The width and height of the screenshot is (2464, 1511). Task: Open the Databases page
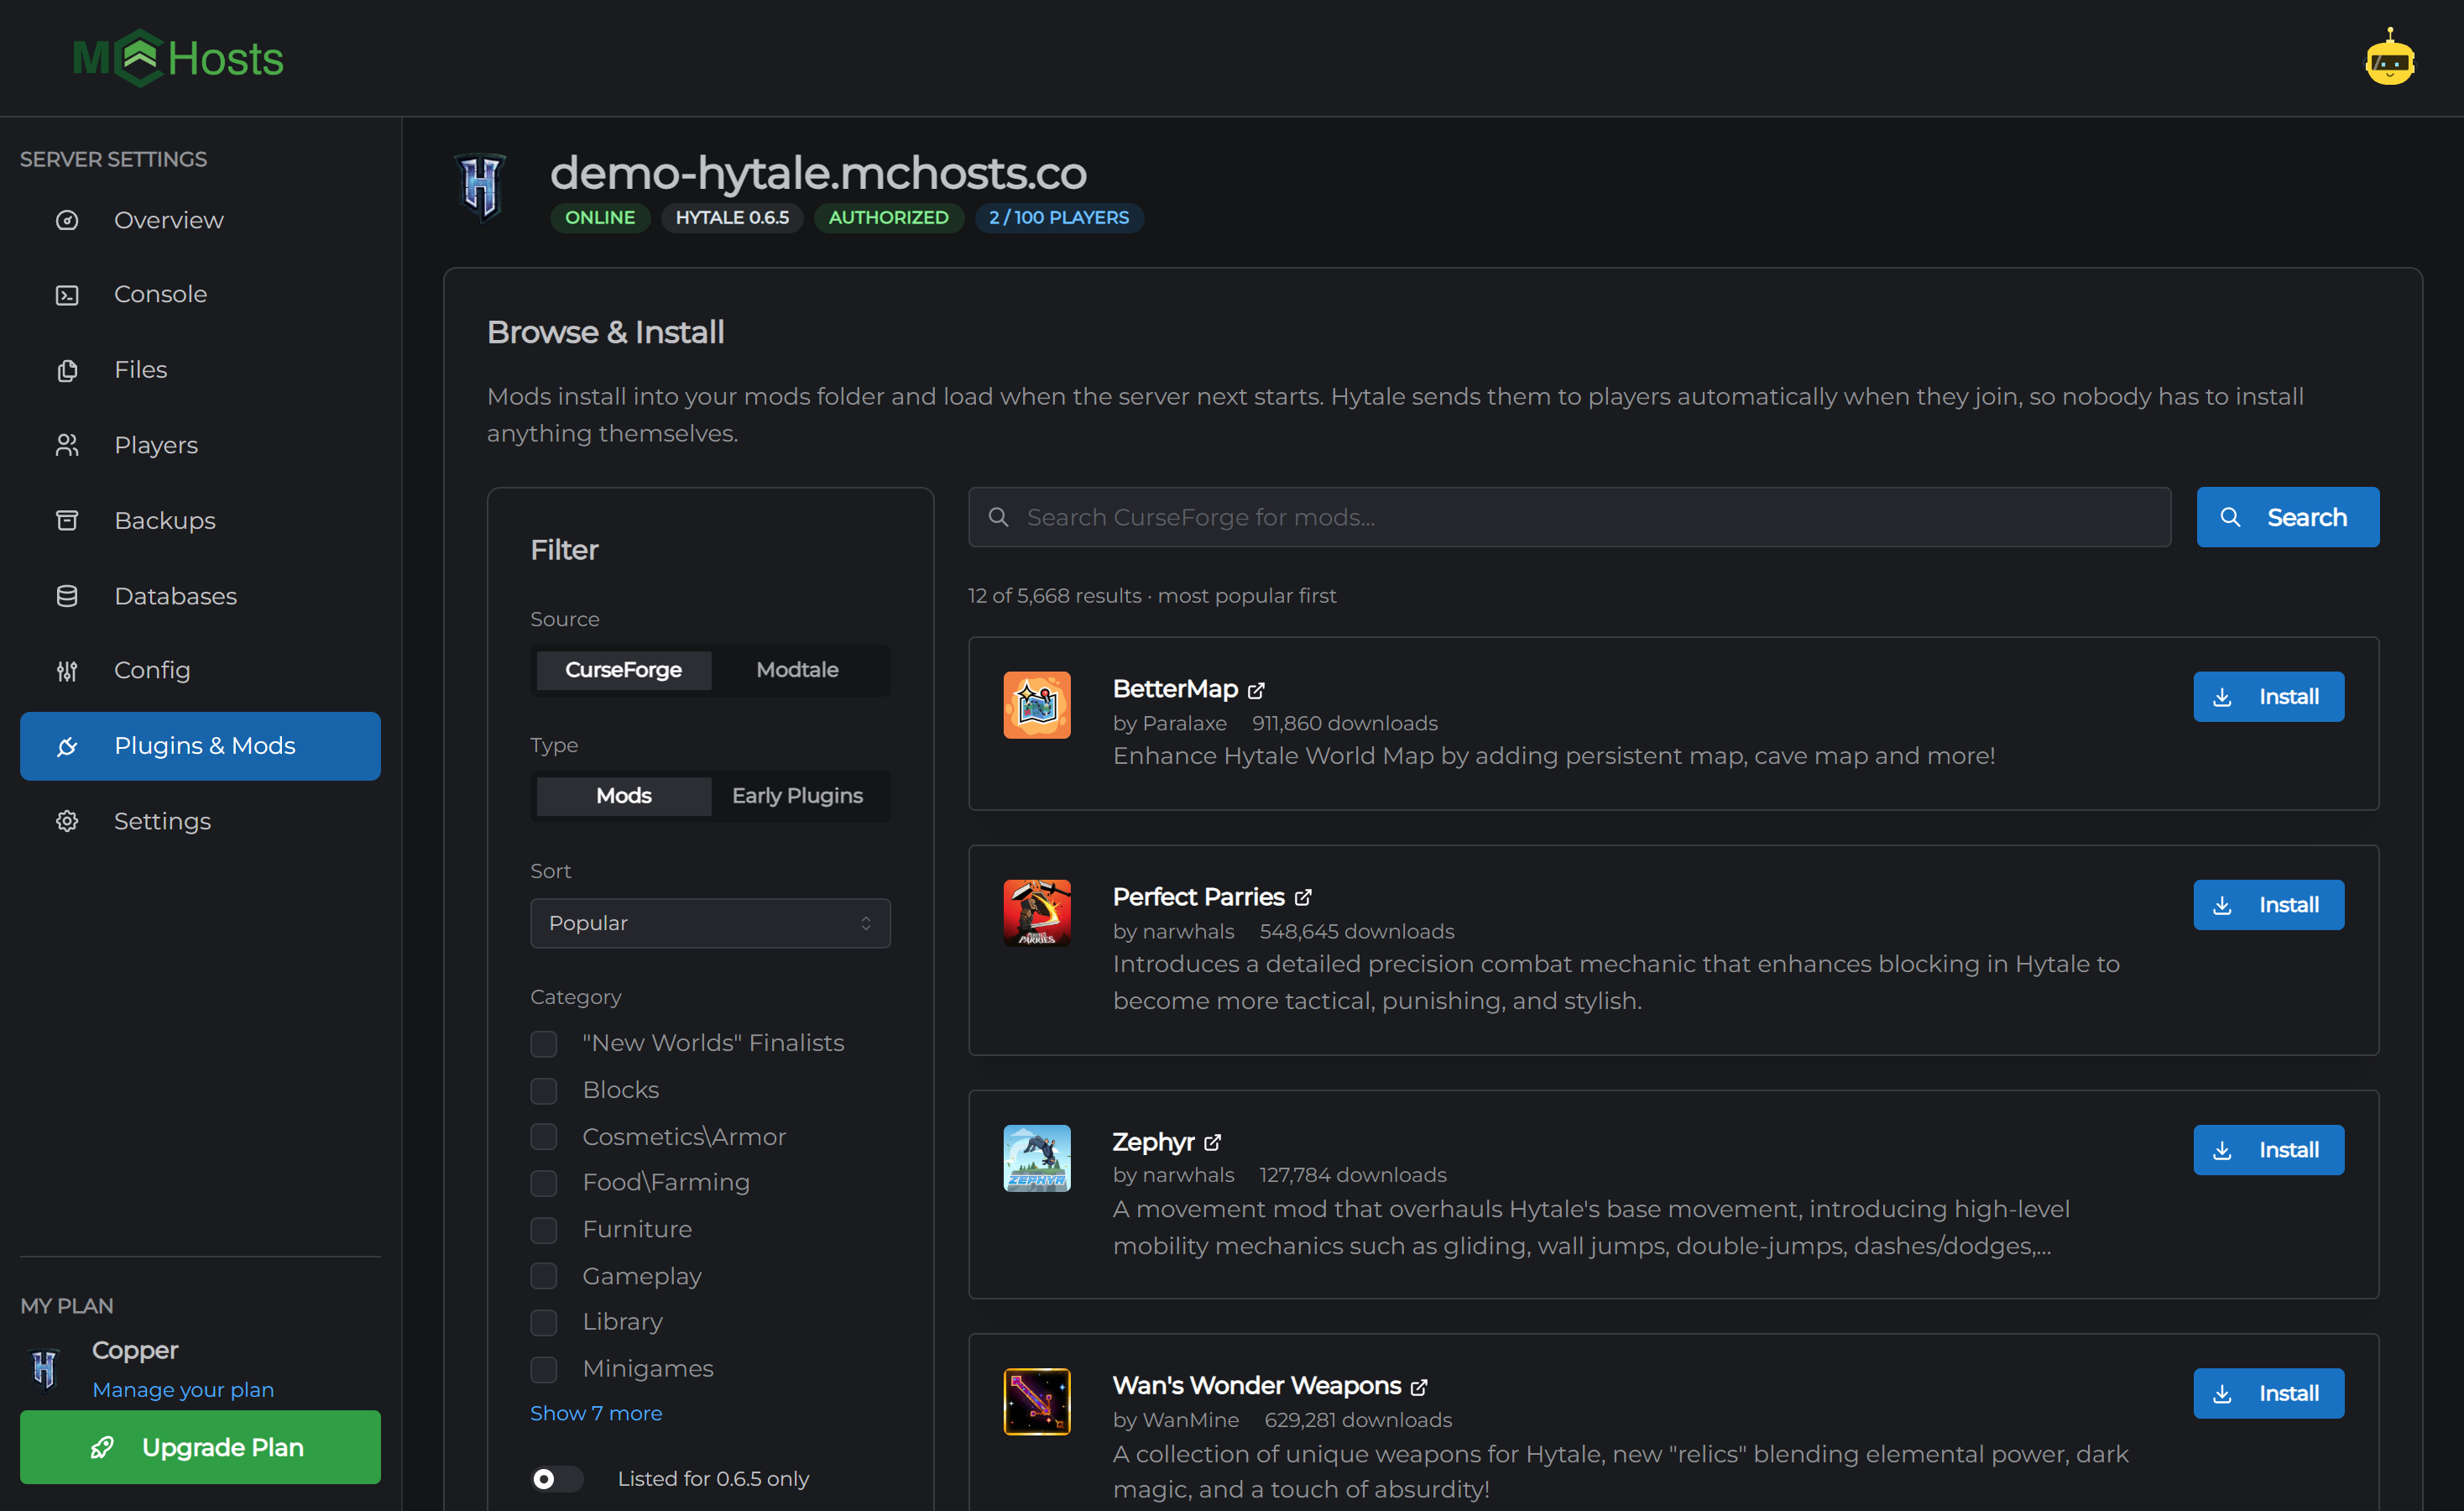pyautogui.click(x=200, y=596)
